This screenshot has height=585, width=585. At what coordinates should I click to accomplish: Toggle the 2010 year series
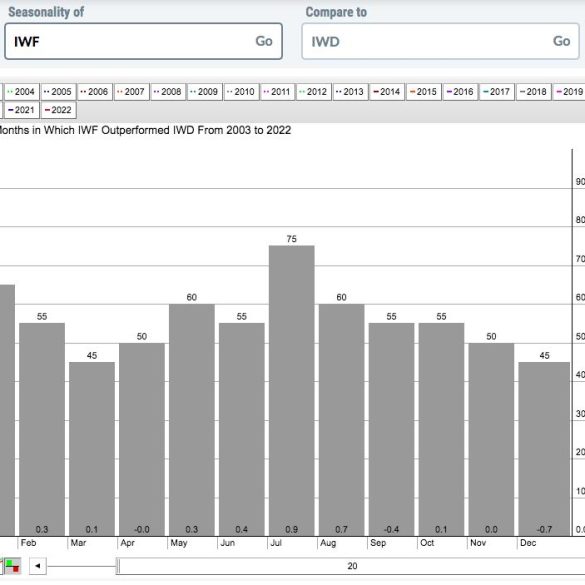241,92
